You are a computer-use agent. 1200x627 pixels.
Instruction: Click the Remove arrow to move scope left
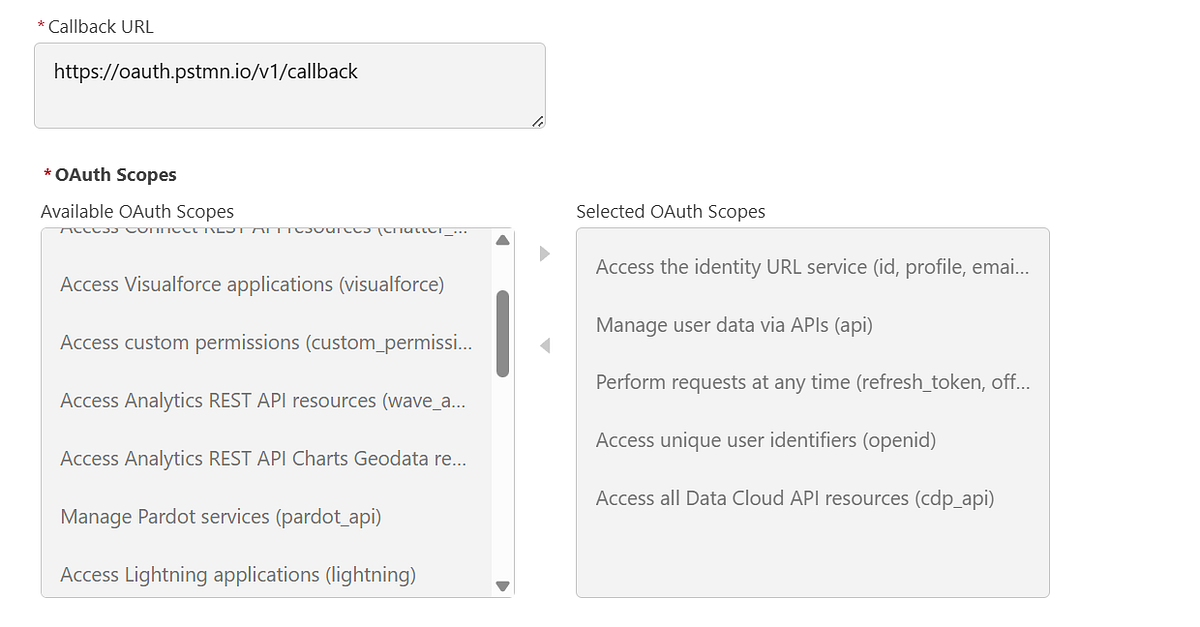(x=545, y=346)
